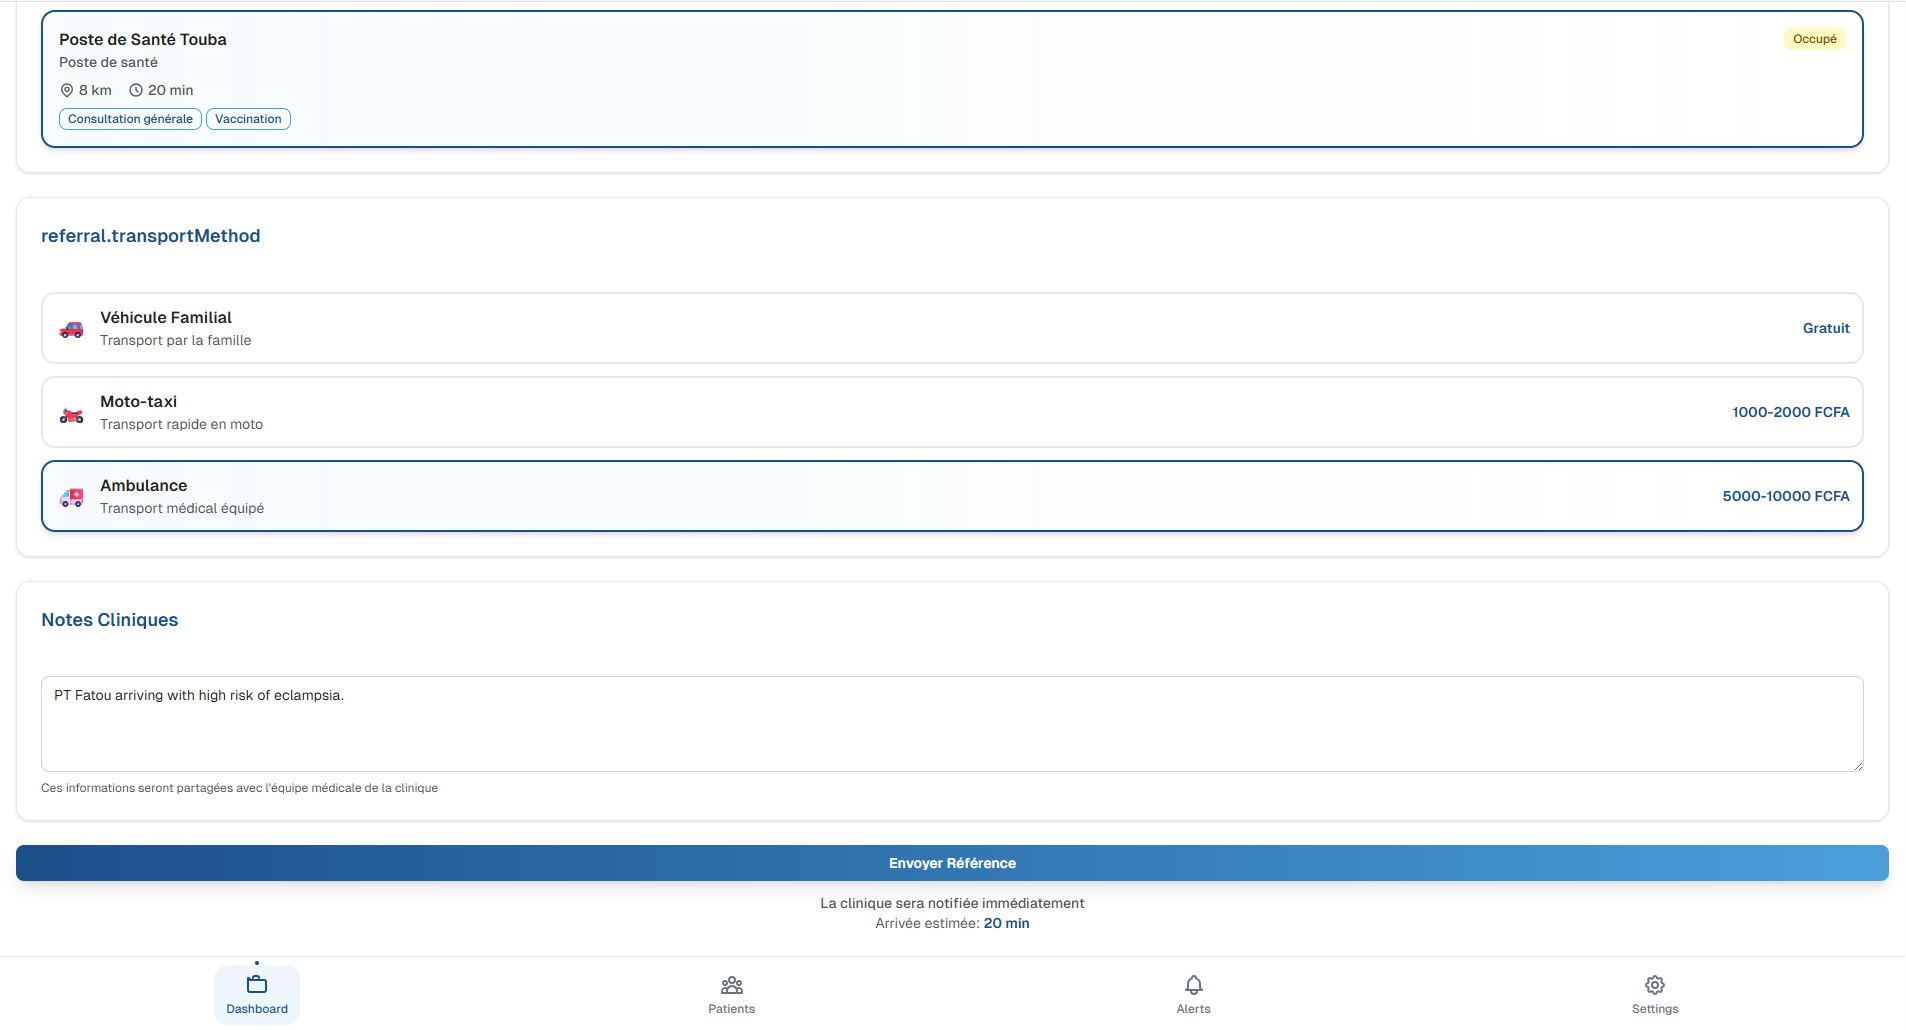1906x1030 pixels.
Task: Switch to the Patients tab
Action: tap(731, 995)
